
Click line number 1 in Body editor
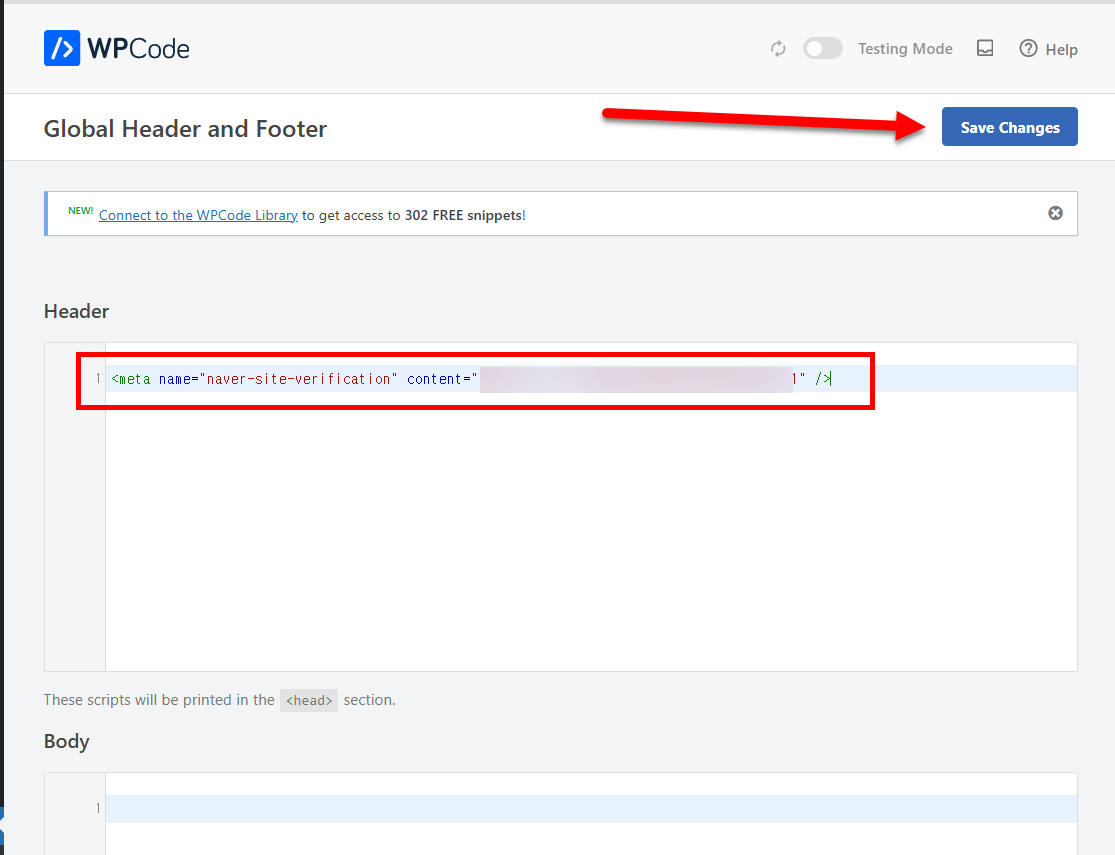(98, 808)
